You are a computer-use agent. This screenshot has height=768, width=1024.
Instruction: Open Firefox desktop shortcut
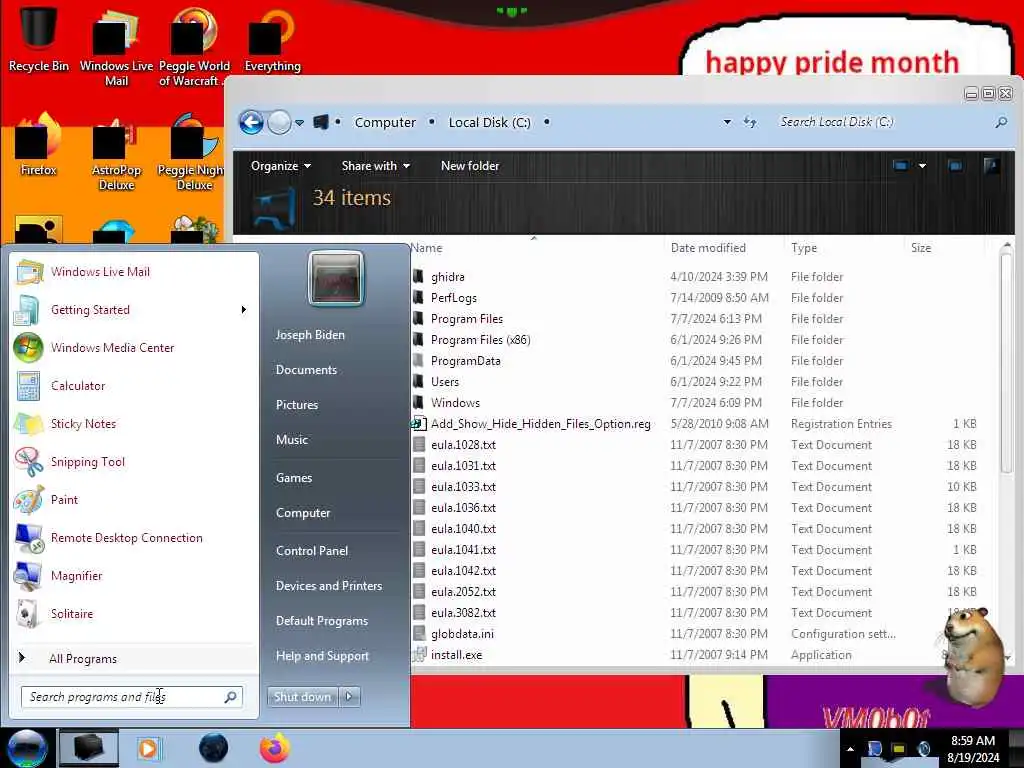[x=38, y=145]
